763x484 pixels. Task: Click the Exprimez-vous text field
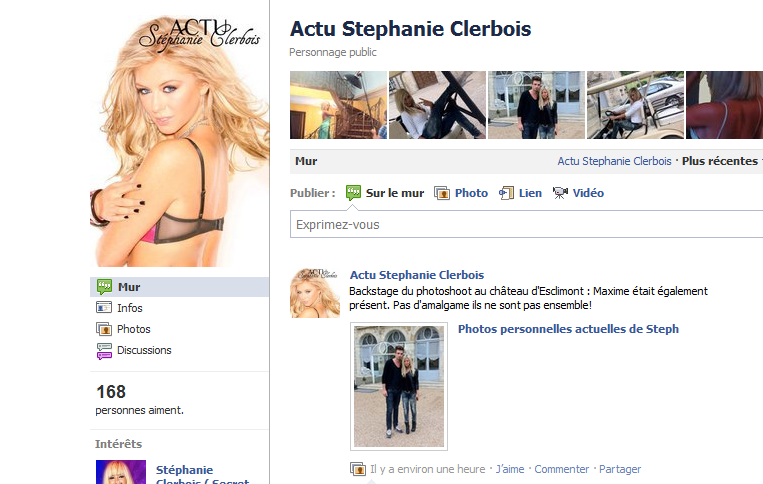pyautogui.click(x=527, y=224)
